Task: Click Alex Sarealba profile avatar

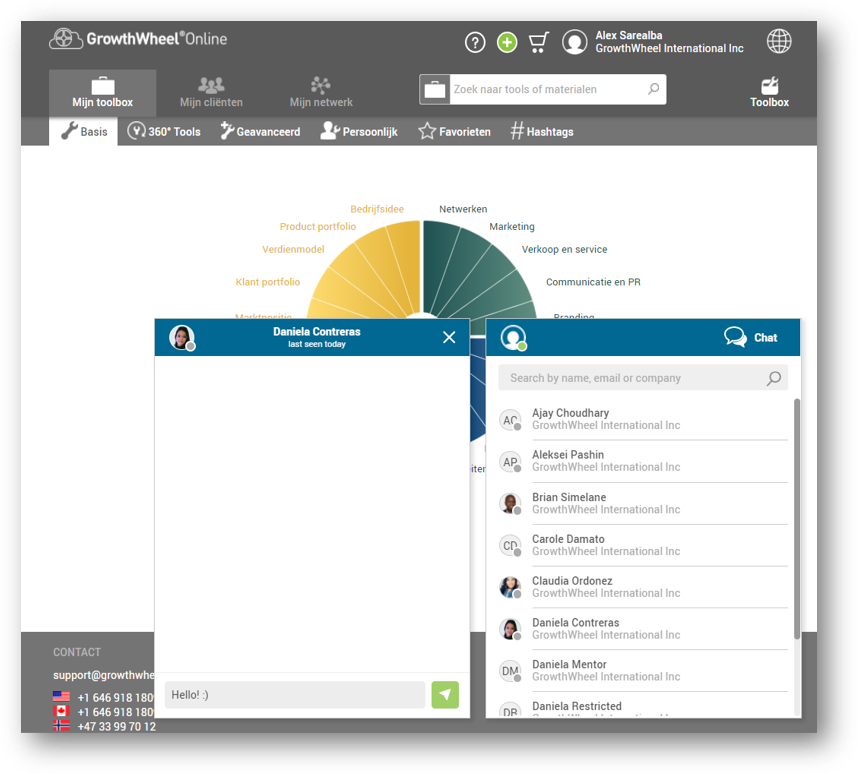Action: point(575,42)
